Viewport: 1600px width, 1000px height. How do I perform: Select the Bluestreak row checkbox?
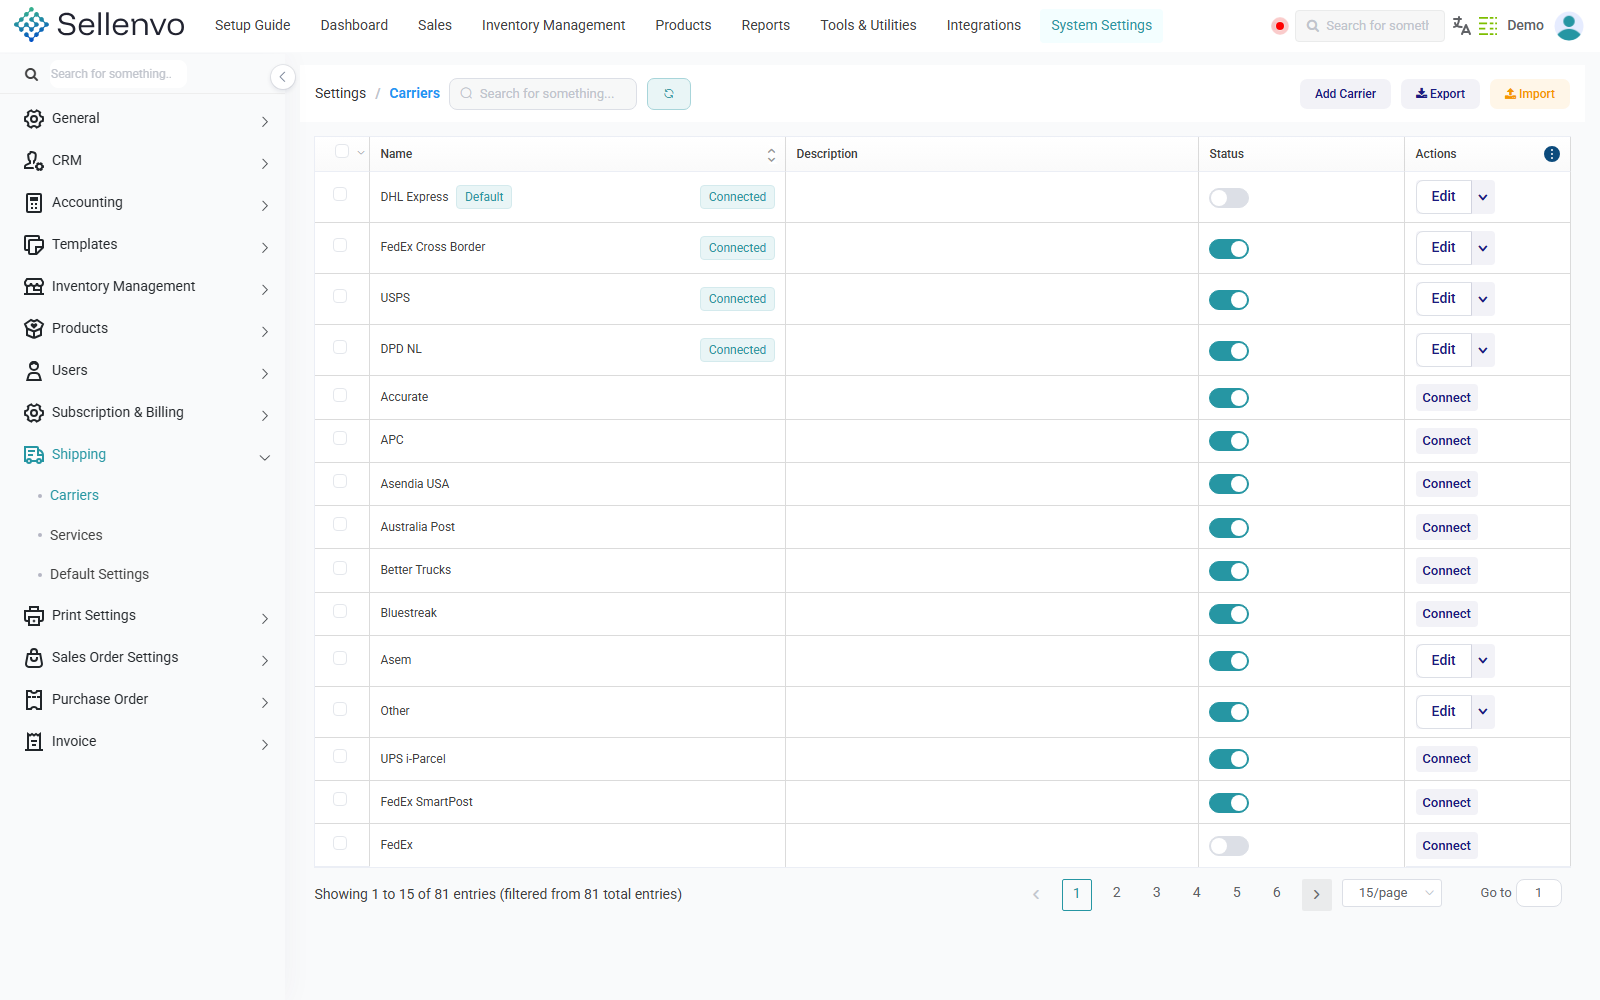[x=340, y=611]
